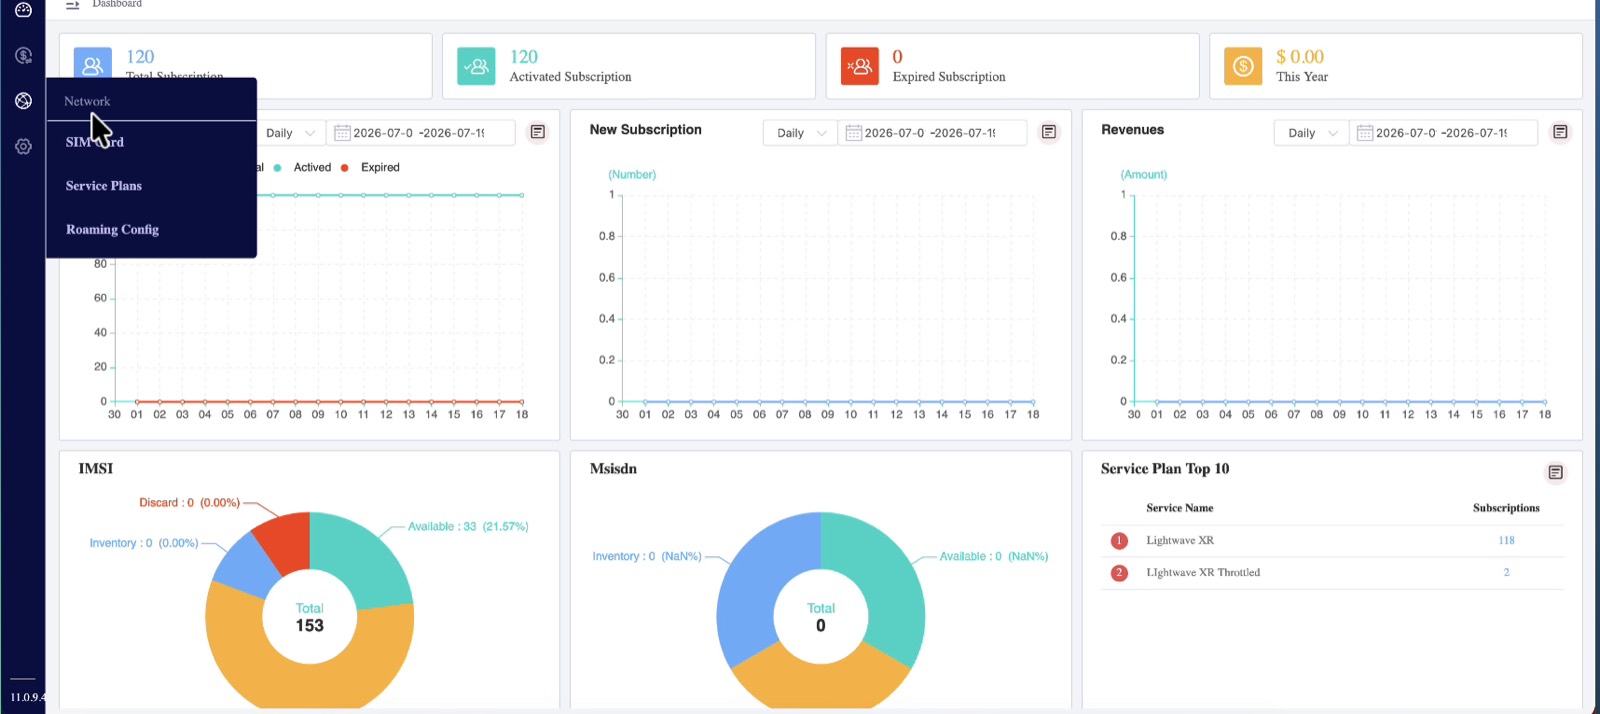
Task: Click the yellow revenue dollar icon
Action: (1243, 66)
